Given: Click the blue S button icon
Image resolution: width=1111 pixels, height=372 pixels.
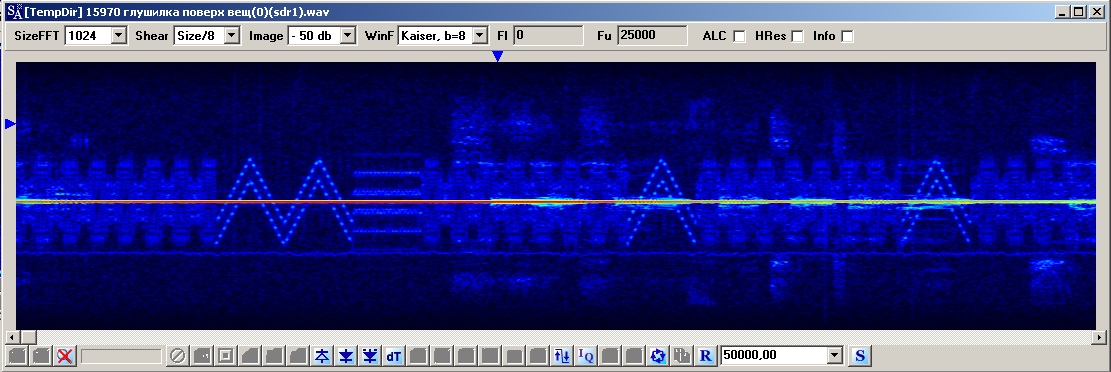Looking at the screenshot, I should tap(859, 356).
